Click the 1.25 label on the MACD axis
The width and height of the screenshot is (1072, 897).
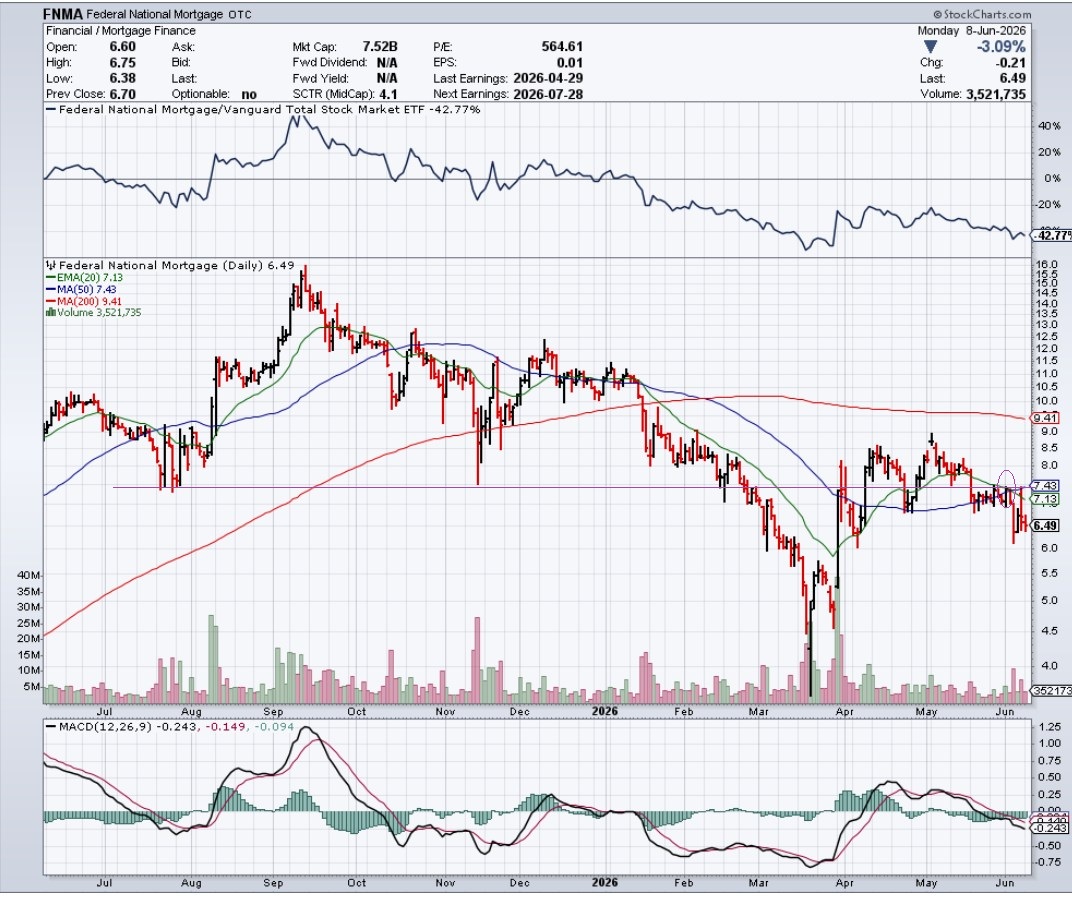pyautogui.click(x=1049, y=726)
